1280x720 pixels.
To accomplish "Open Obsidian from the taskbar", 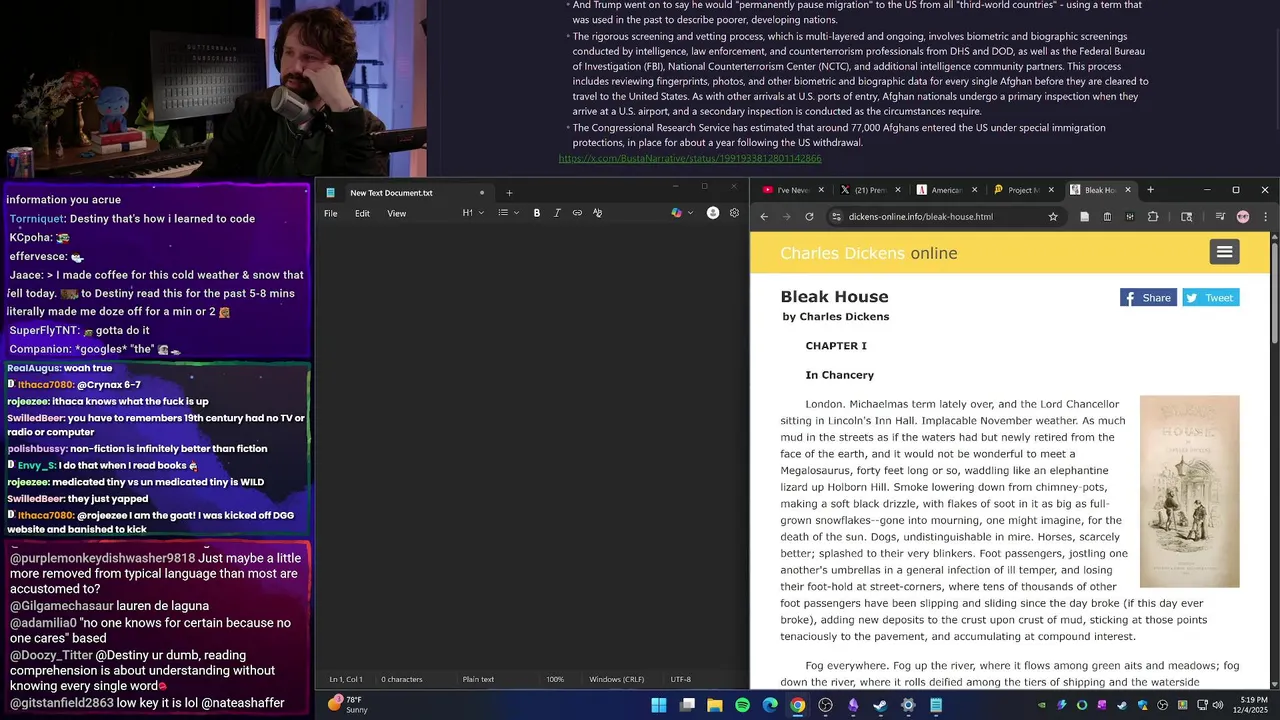I will click(853, 705).
